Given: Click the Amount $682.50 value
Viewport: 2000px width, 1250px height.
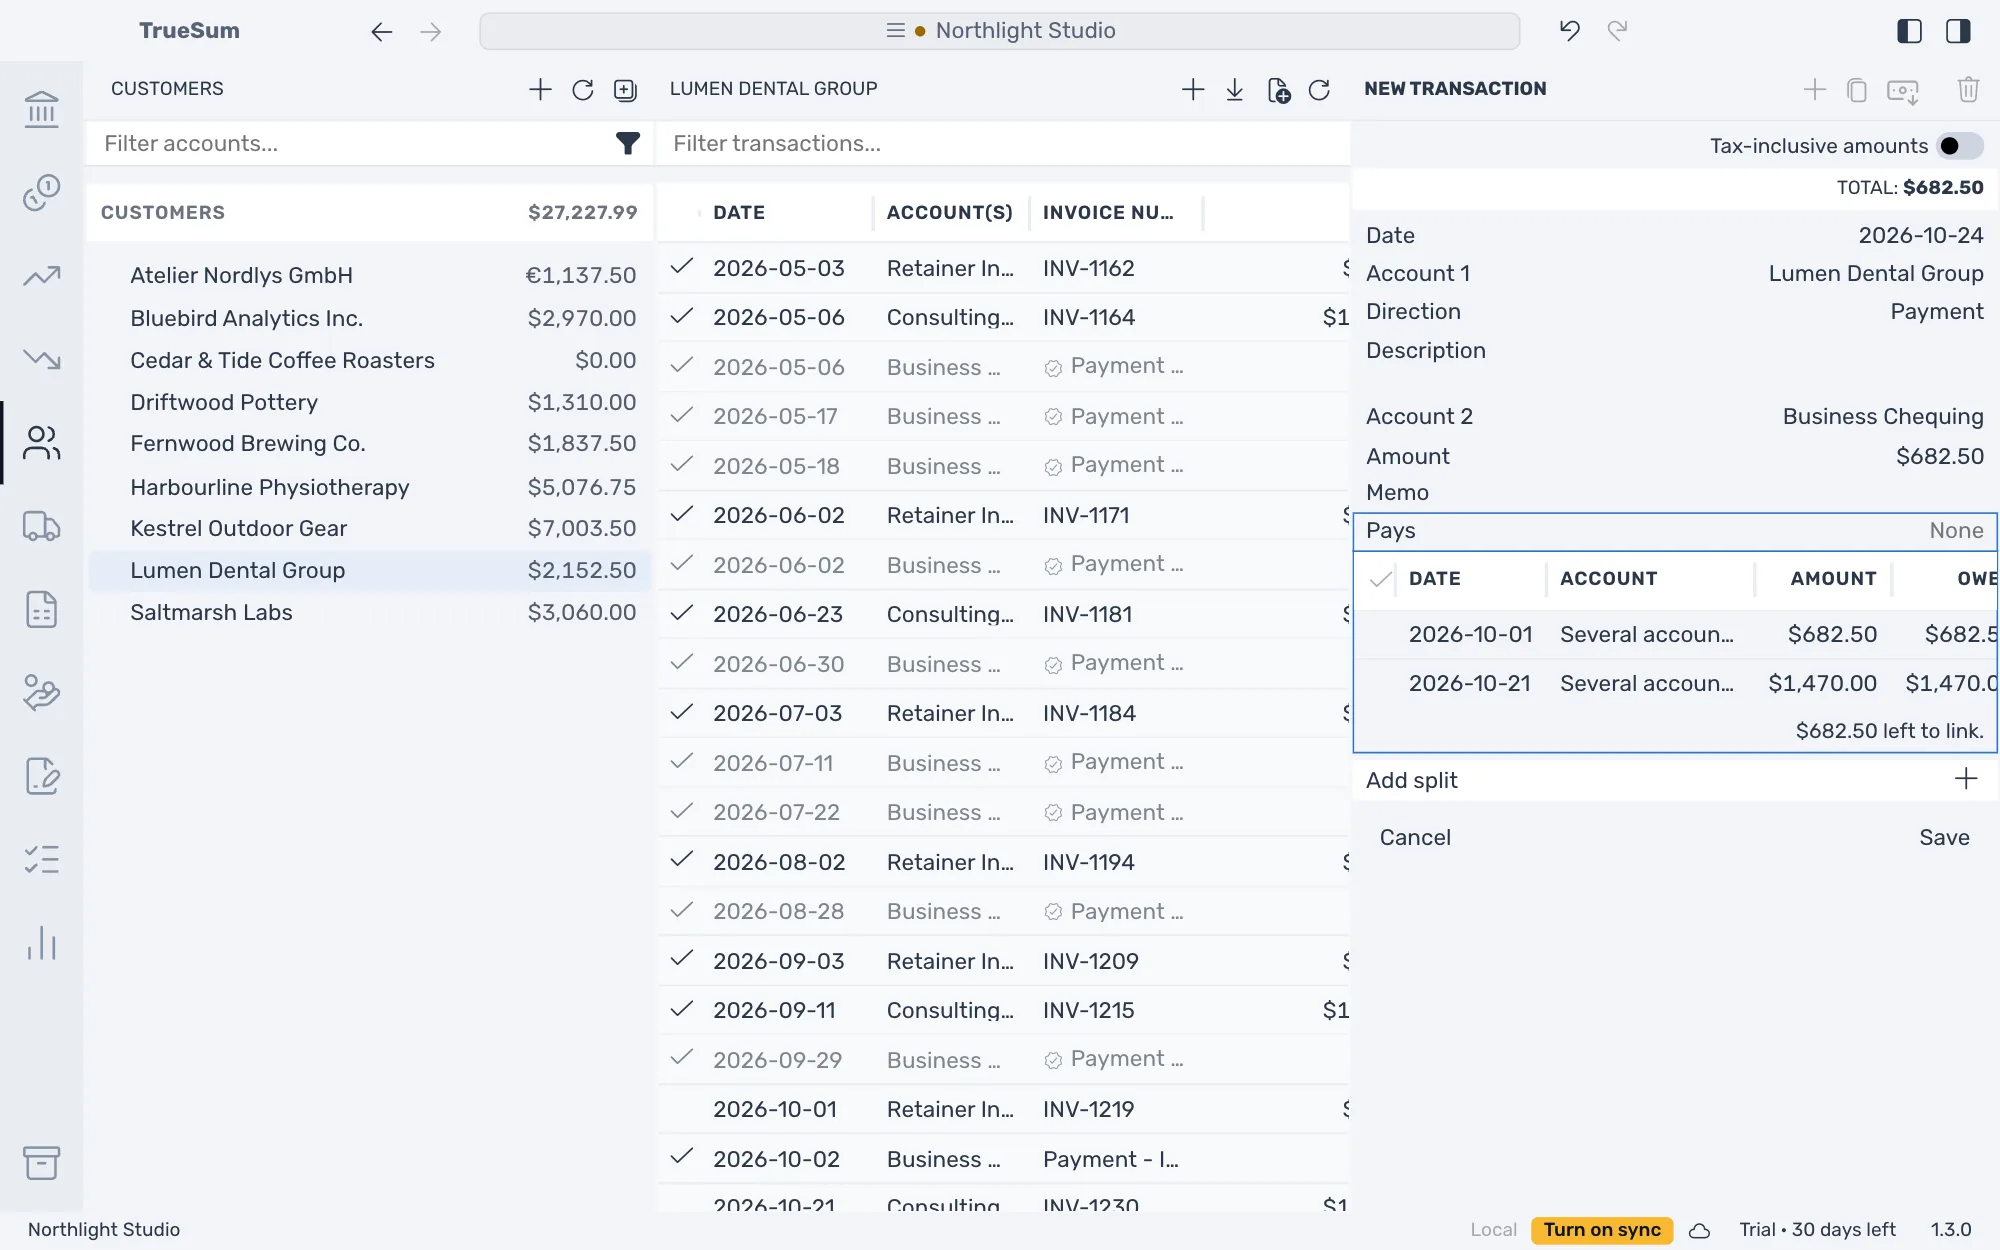Looking at the screenshot, I should pyautogui.click(x=1939, y=457).
